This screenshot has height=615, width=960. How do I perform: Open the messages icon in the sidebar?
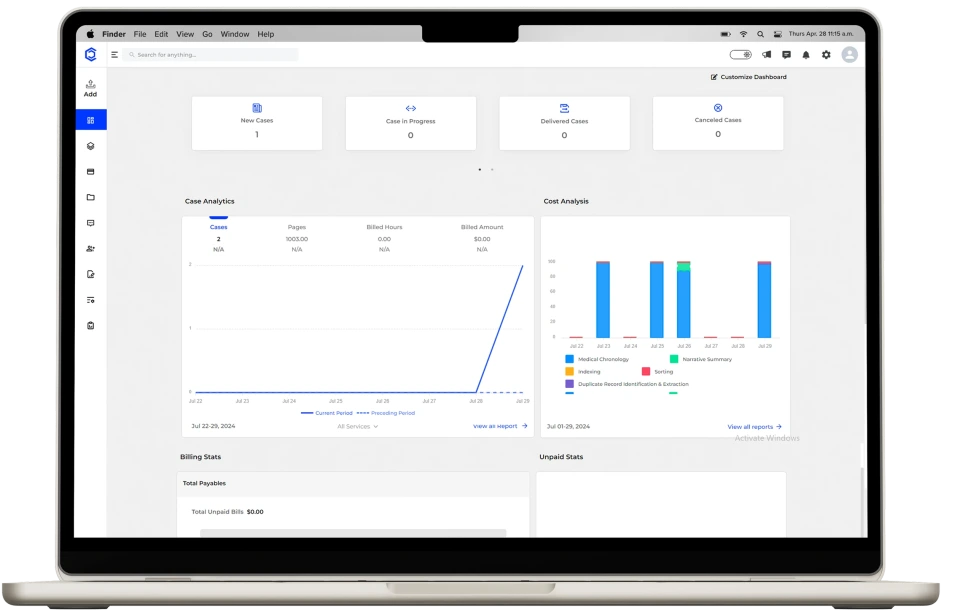[x=90, y=222]
